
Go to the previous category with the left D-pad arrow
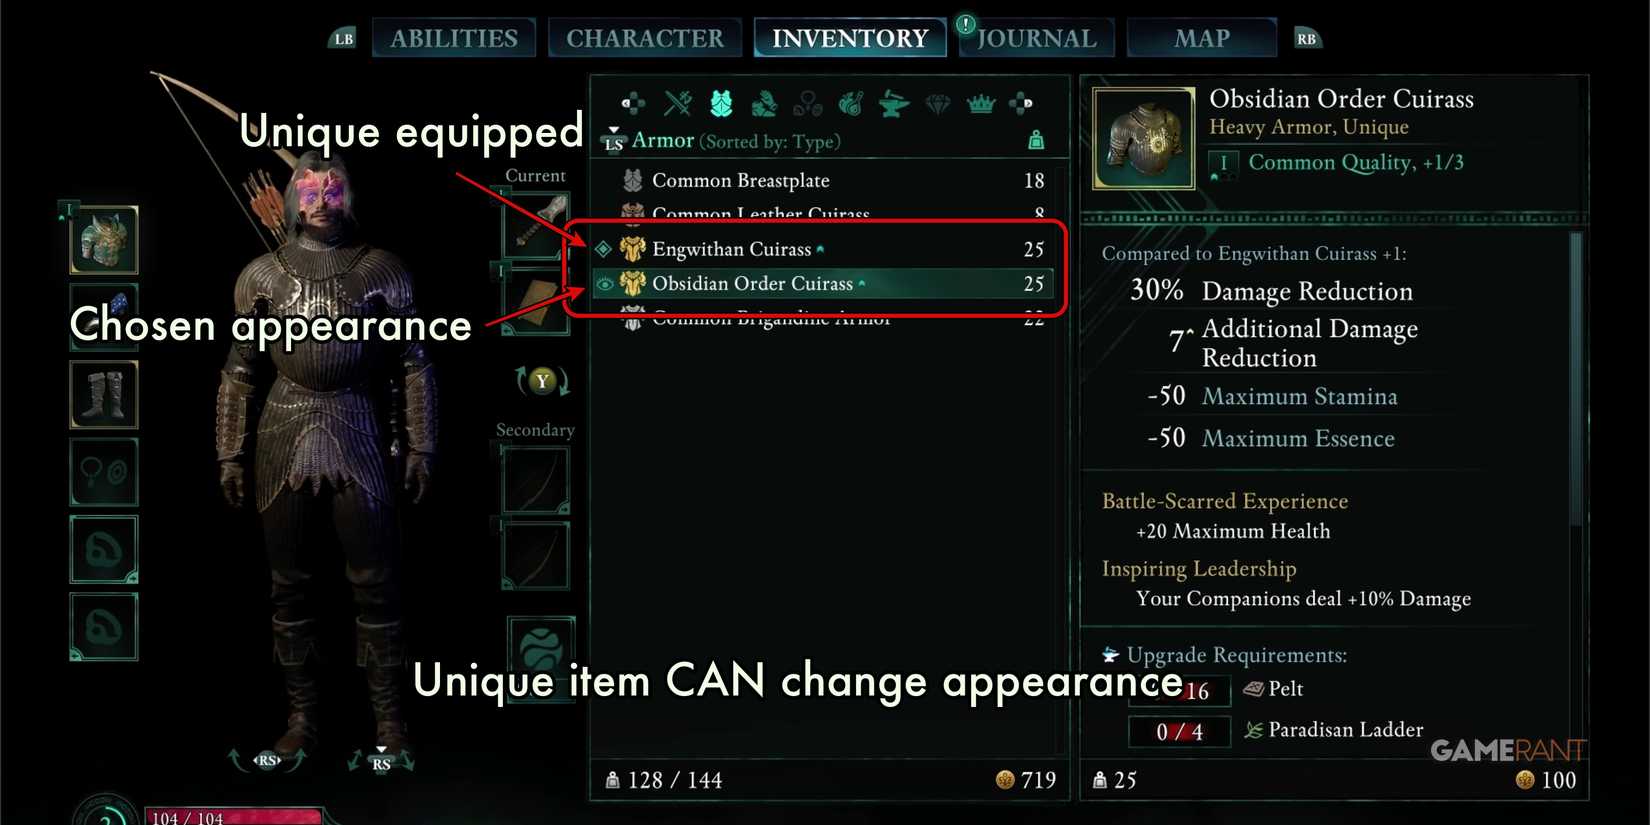pyautogui.click(x=633, y=103)
